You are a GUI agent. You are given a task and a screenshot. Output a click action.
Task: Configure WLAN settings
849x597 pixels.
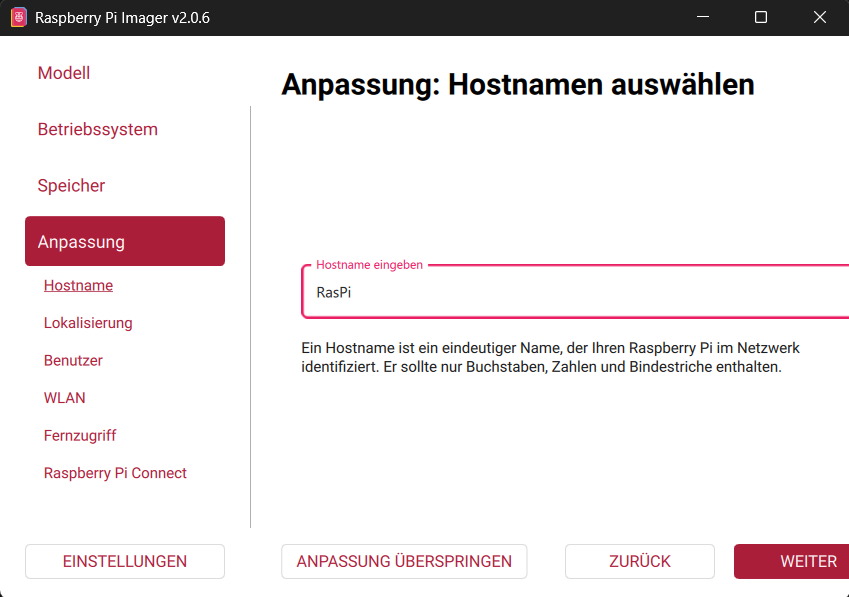pos(64,397)
